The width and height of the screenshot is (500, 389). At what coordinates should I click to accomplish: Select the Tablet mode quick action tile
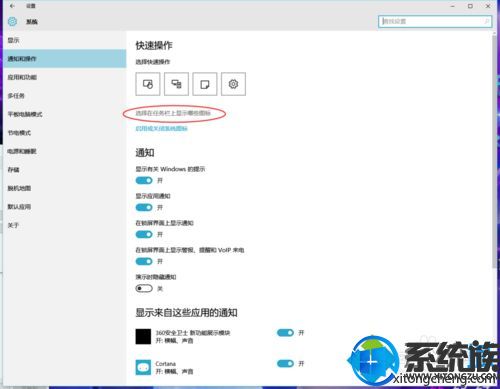click(148, 84)
